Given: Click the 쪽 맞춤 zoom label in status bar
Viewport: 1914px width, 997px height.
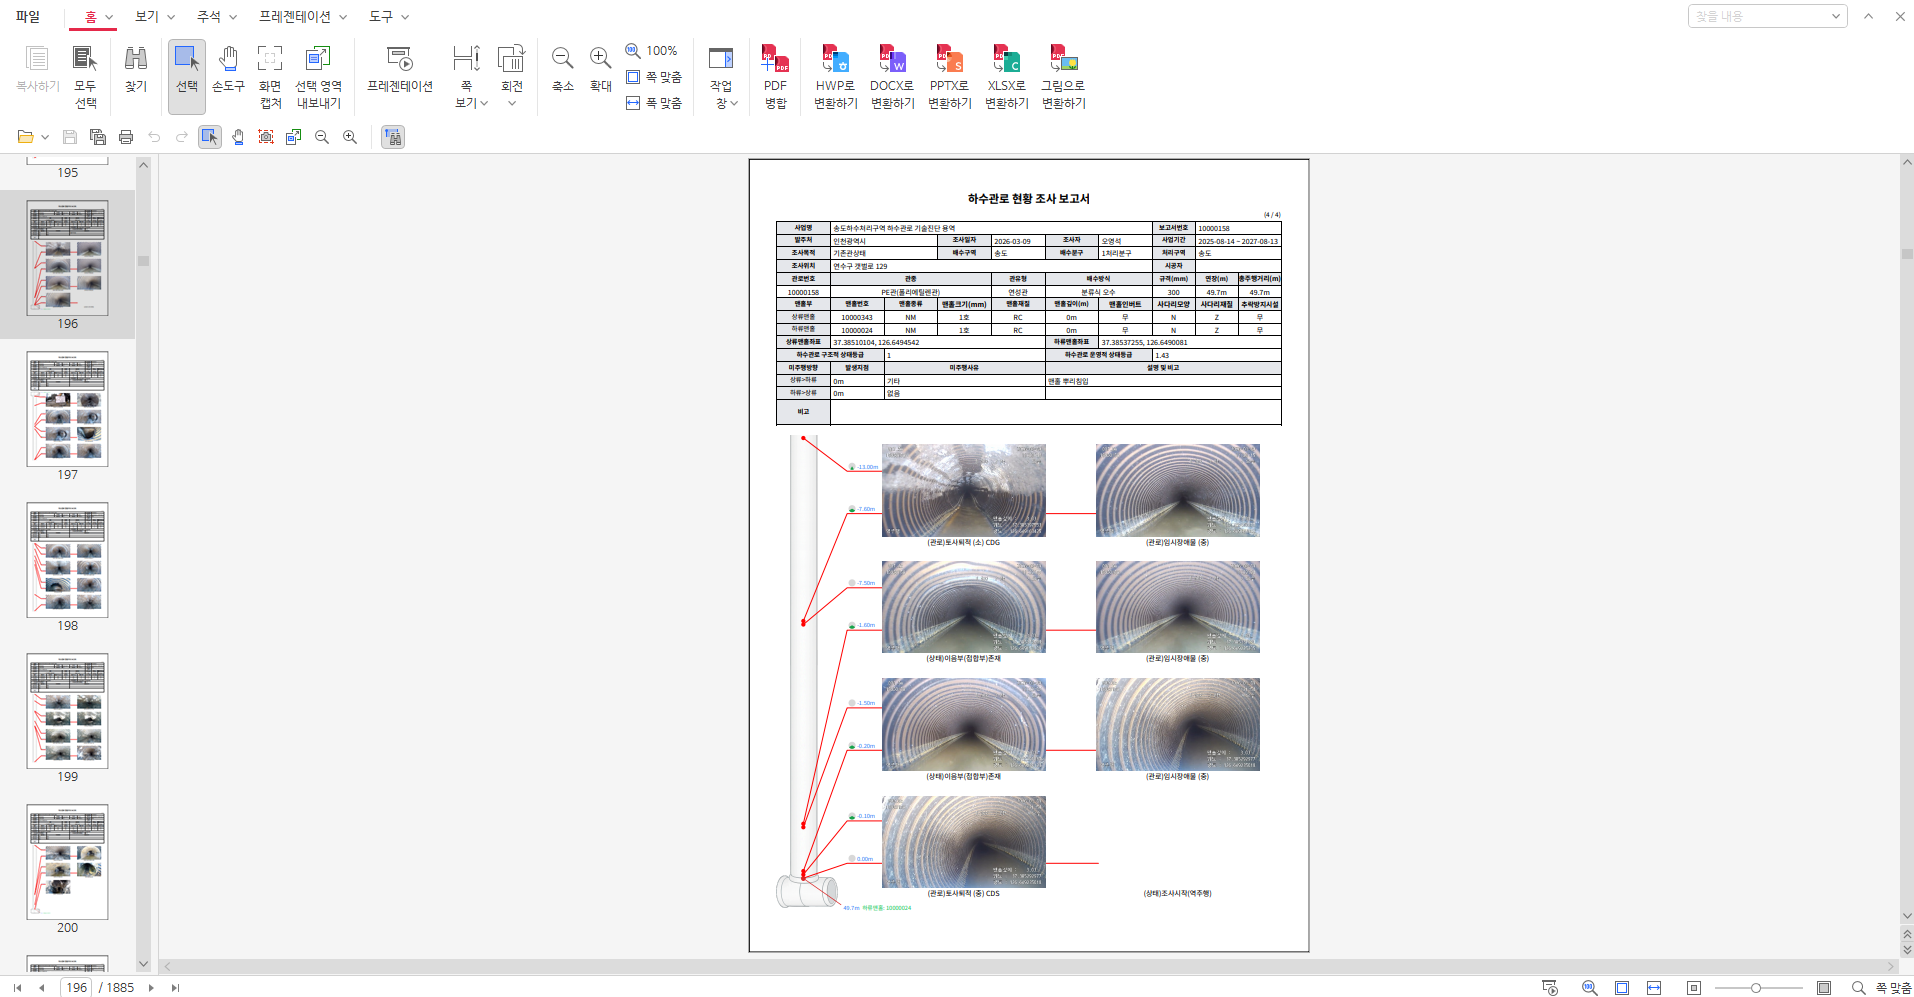Looking at the screenshot, I should 1893,988.
